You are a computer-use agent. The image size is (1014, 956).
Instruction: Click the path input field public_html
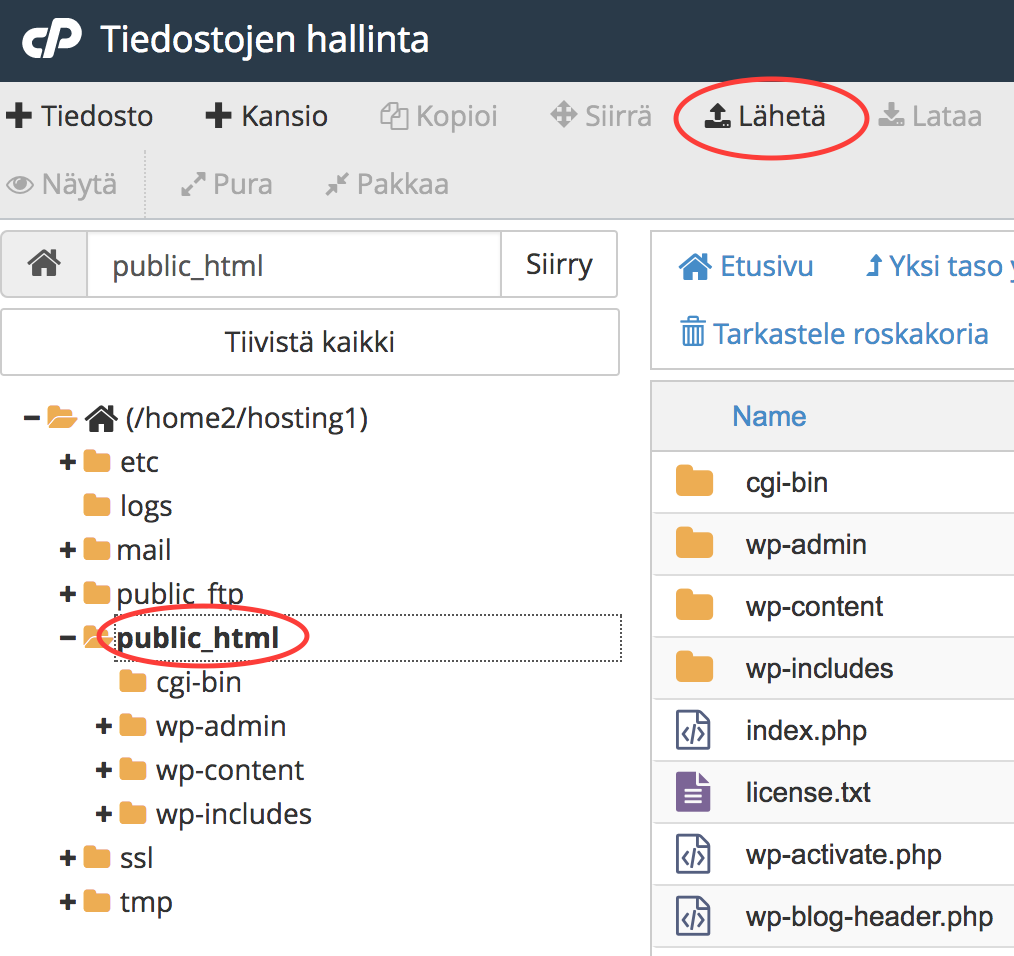coord(293,266)
